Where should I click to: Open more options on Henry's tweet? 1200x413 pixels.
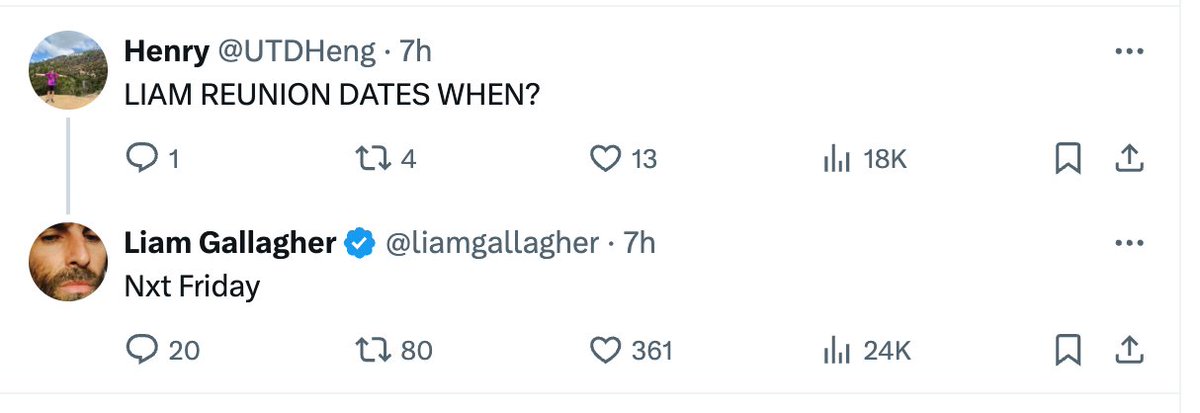tap(1128, 51)
